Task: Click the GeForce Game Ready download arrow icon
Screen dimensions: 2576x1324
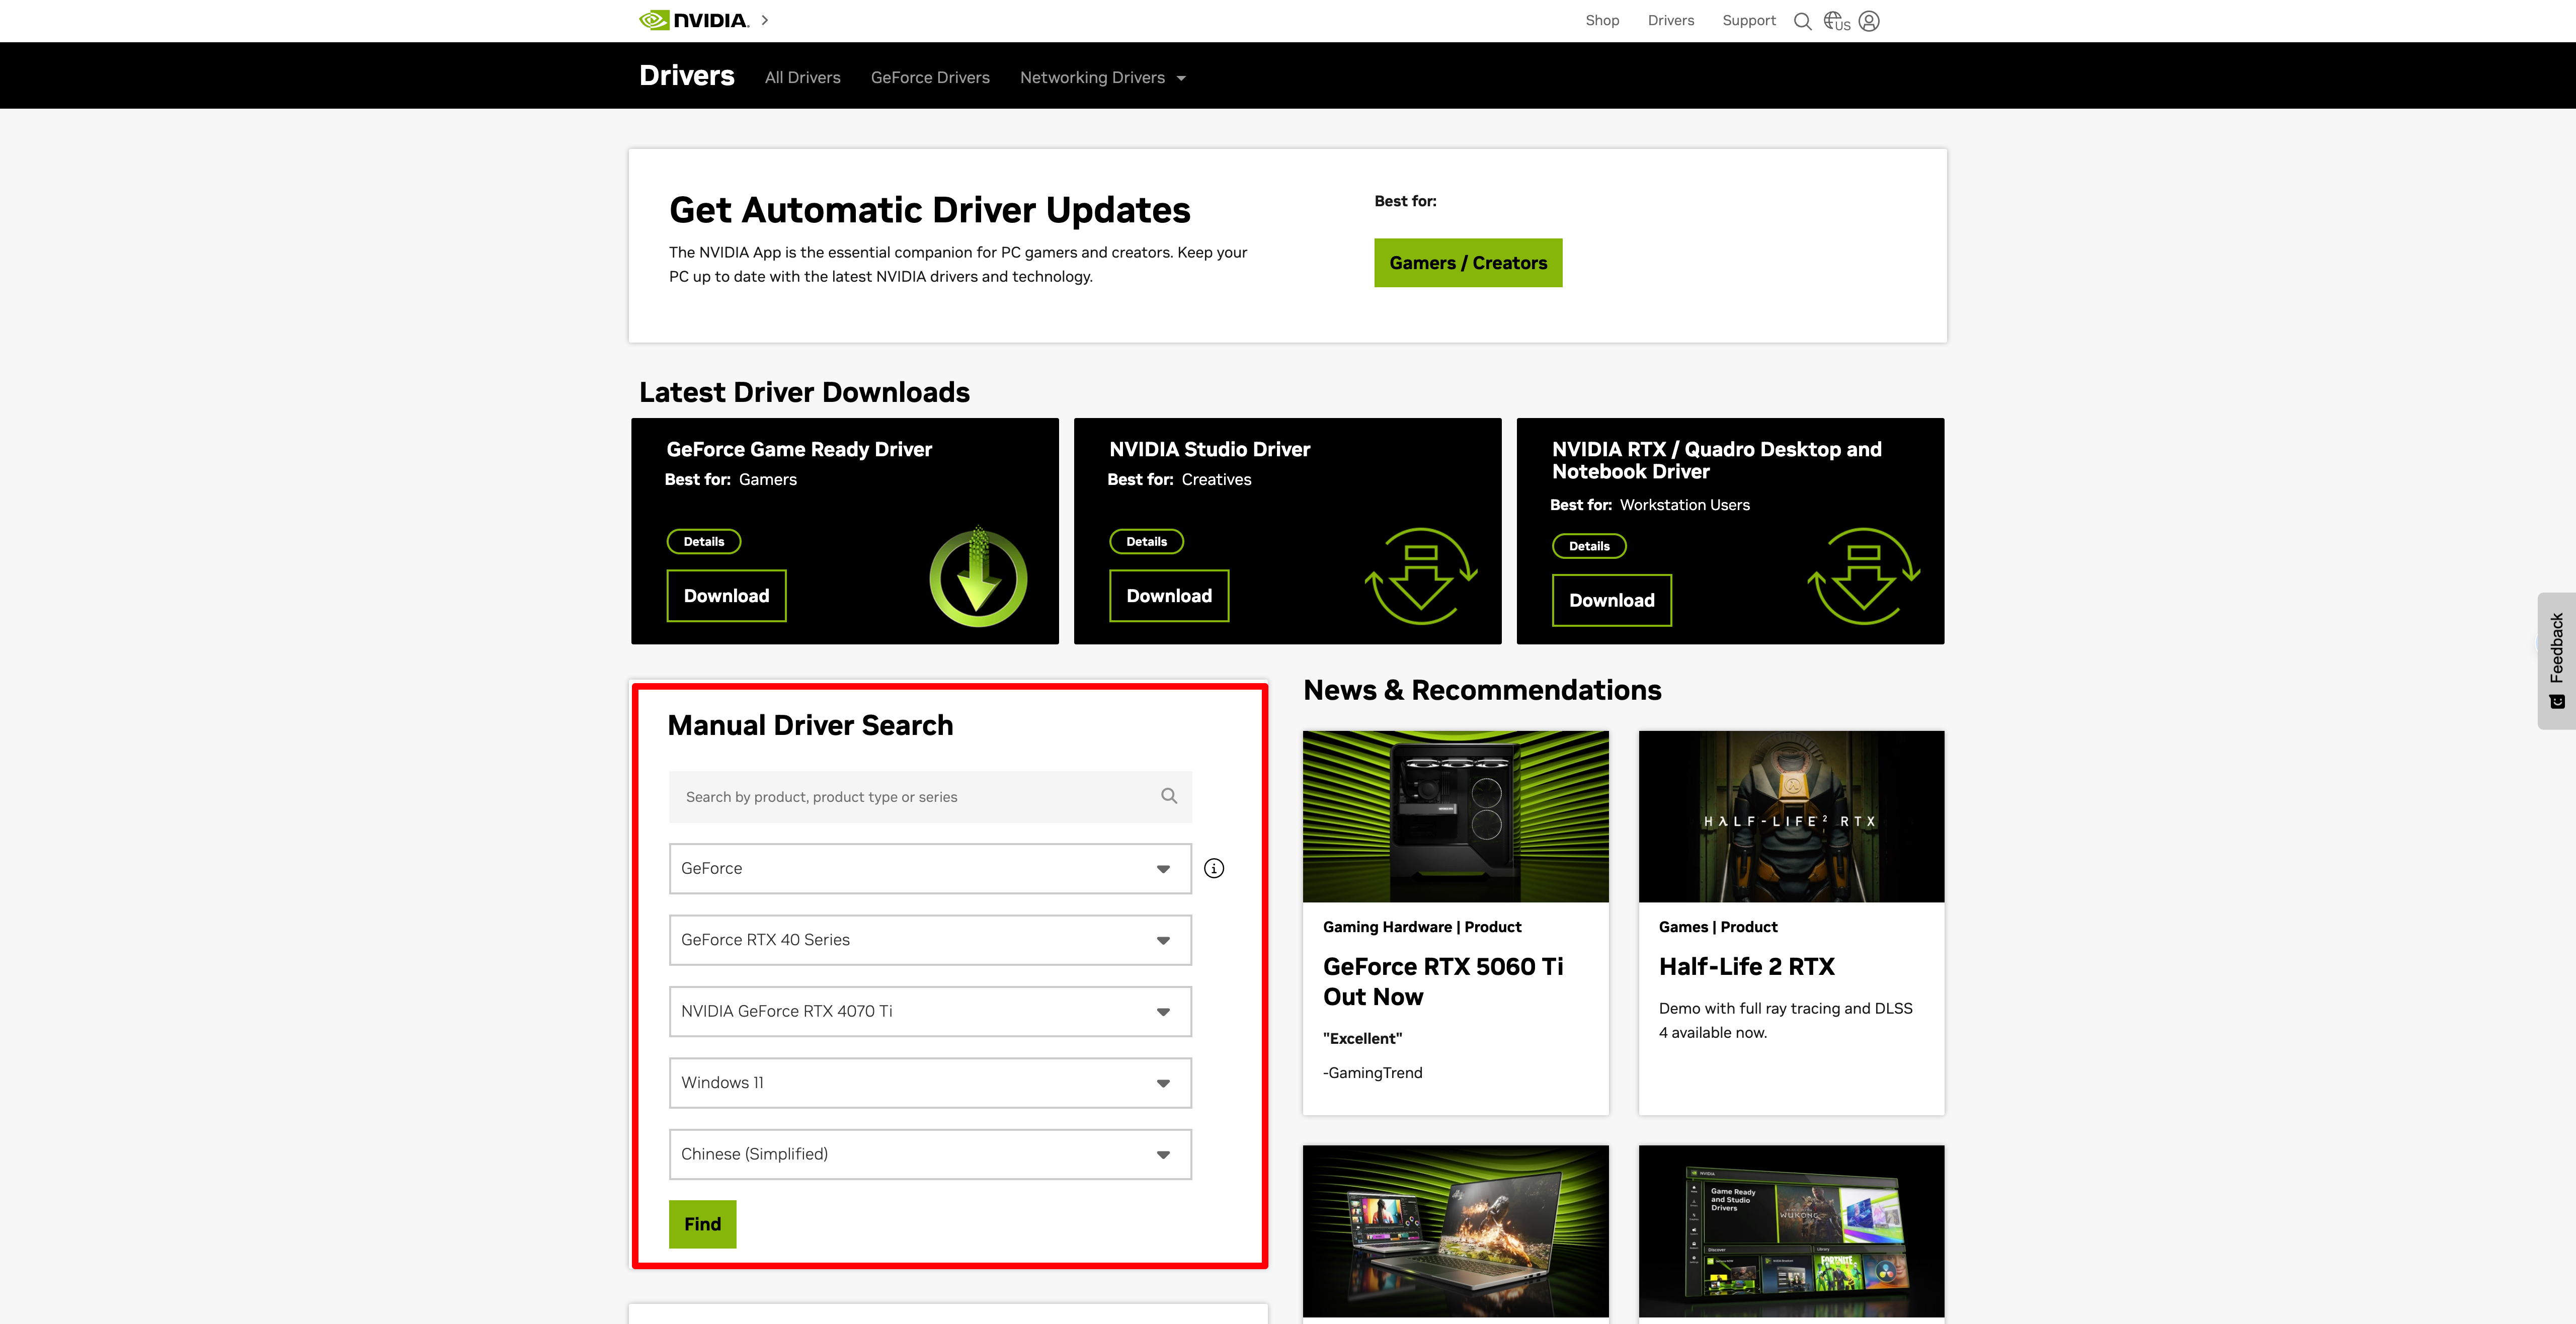Action: [978, 577]
